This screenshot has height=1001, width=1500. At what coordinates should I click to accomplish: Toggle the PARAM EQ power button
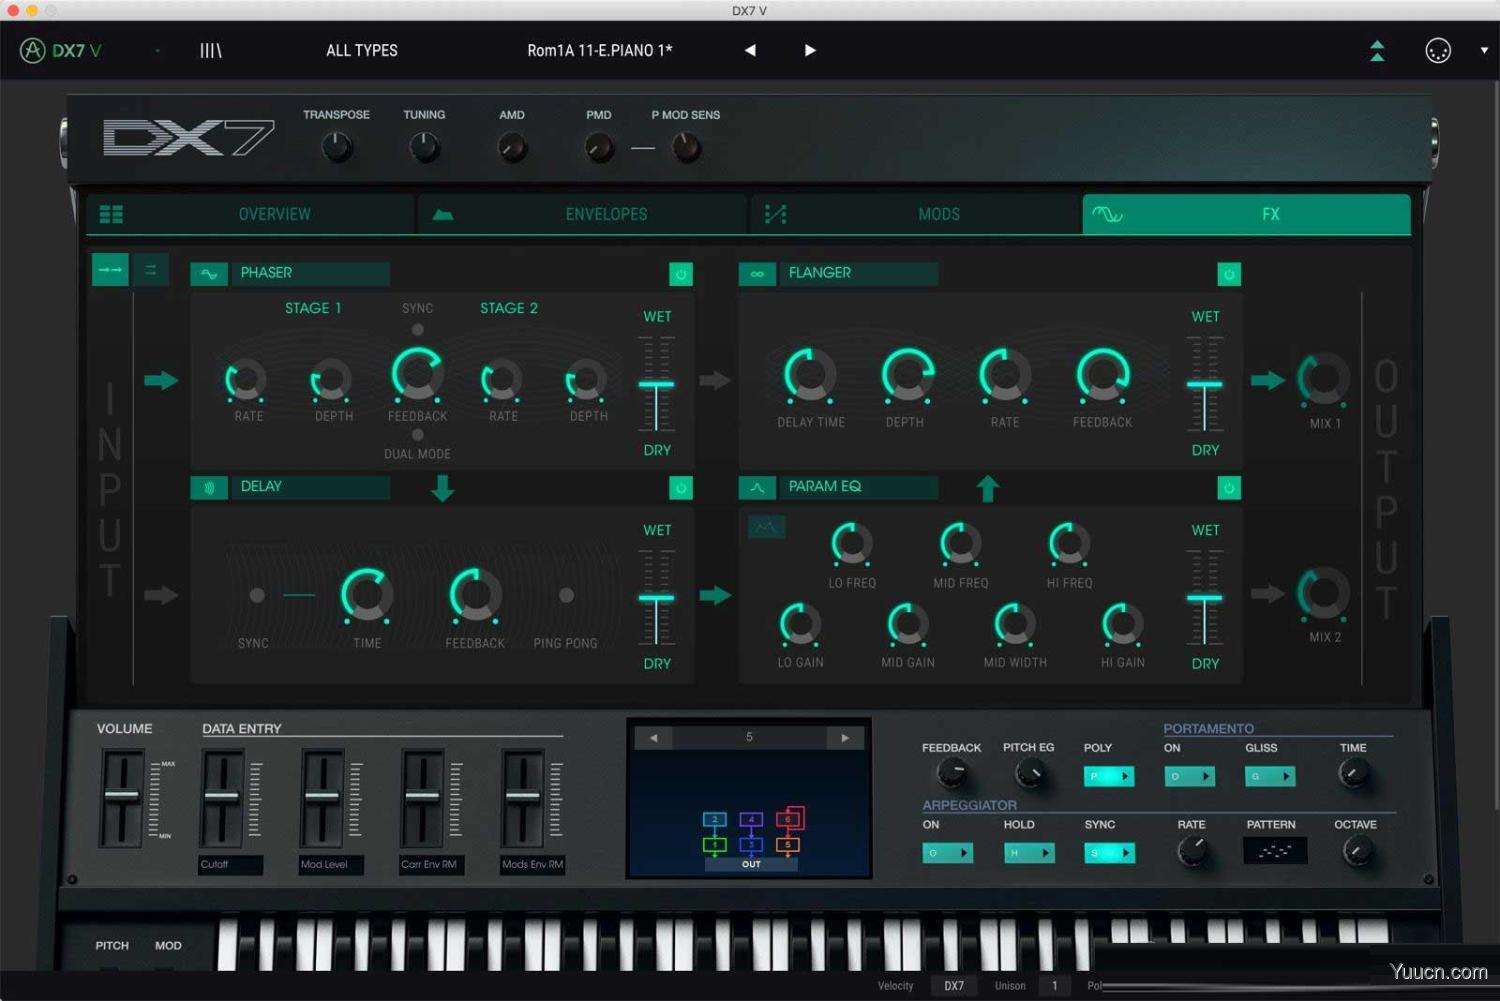[1229, 488]
